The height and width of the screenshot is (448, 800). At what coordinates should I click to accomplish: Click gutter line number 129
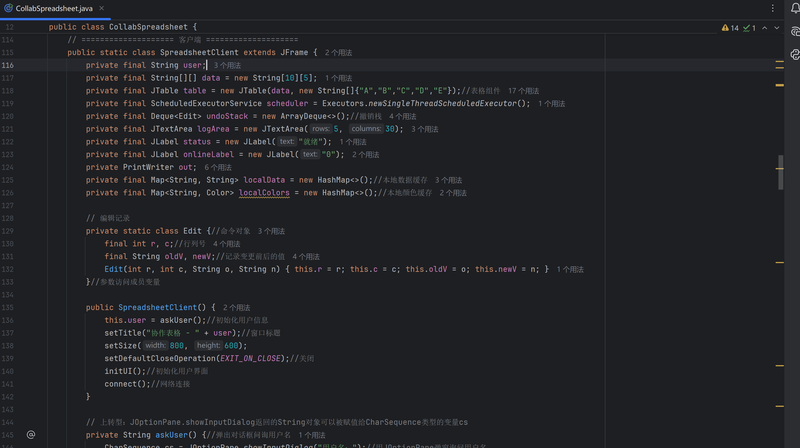coord(8,231)
